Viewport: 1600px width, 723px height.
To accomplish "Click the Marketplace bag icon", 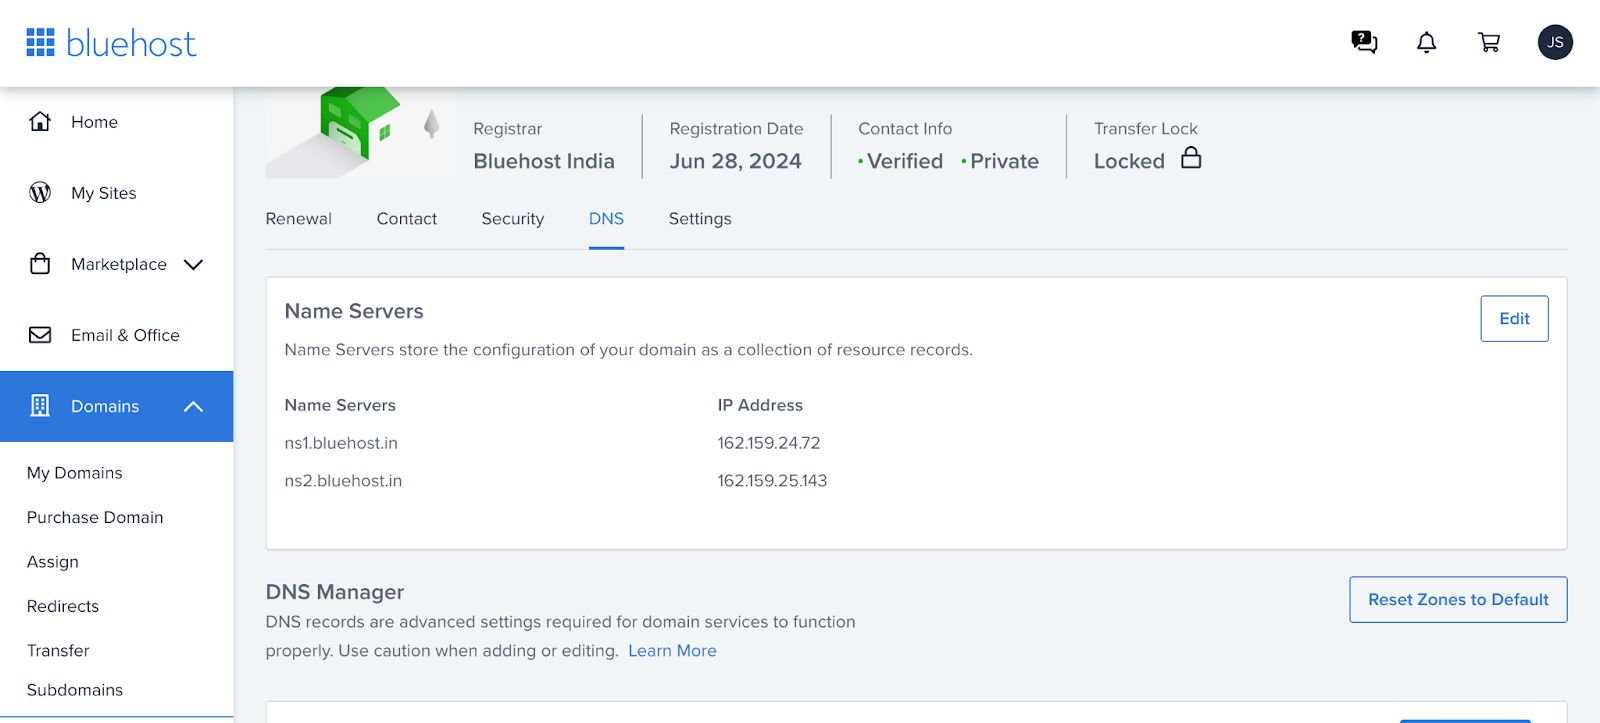I will click(x=40, y=264).
